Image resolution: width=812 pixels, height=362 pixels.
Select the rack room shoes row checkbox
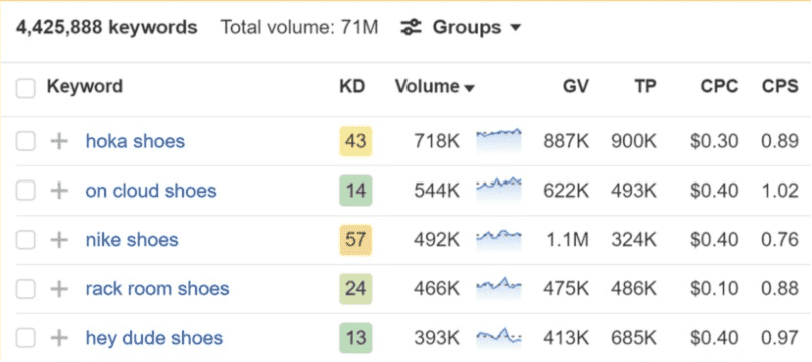(25, 288)
